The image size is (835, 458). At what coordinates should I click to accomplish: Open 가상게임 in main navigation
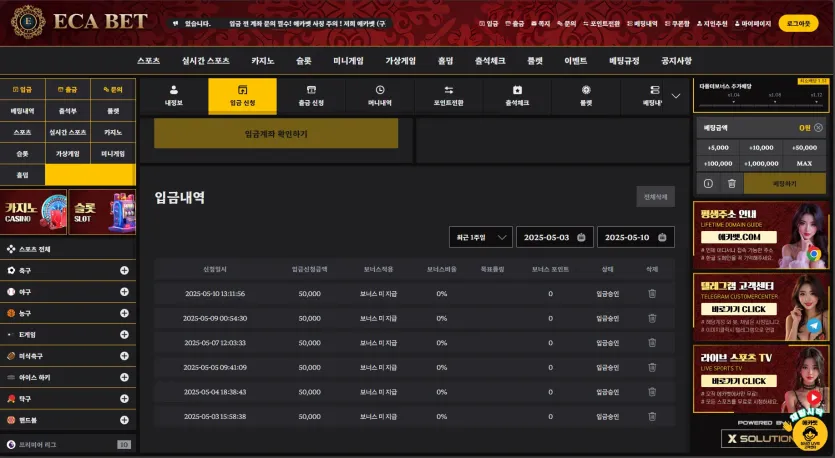click(400, 61)
